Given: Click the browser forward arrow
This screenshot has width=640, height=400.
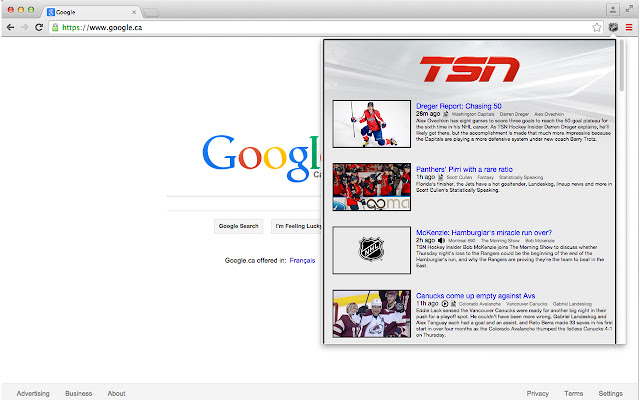Looking at the screenshot, I should [x=24, y=27].
